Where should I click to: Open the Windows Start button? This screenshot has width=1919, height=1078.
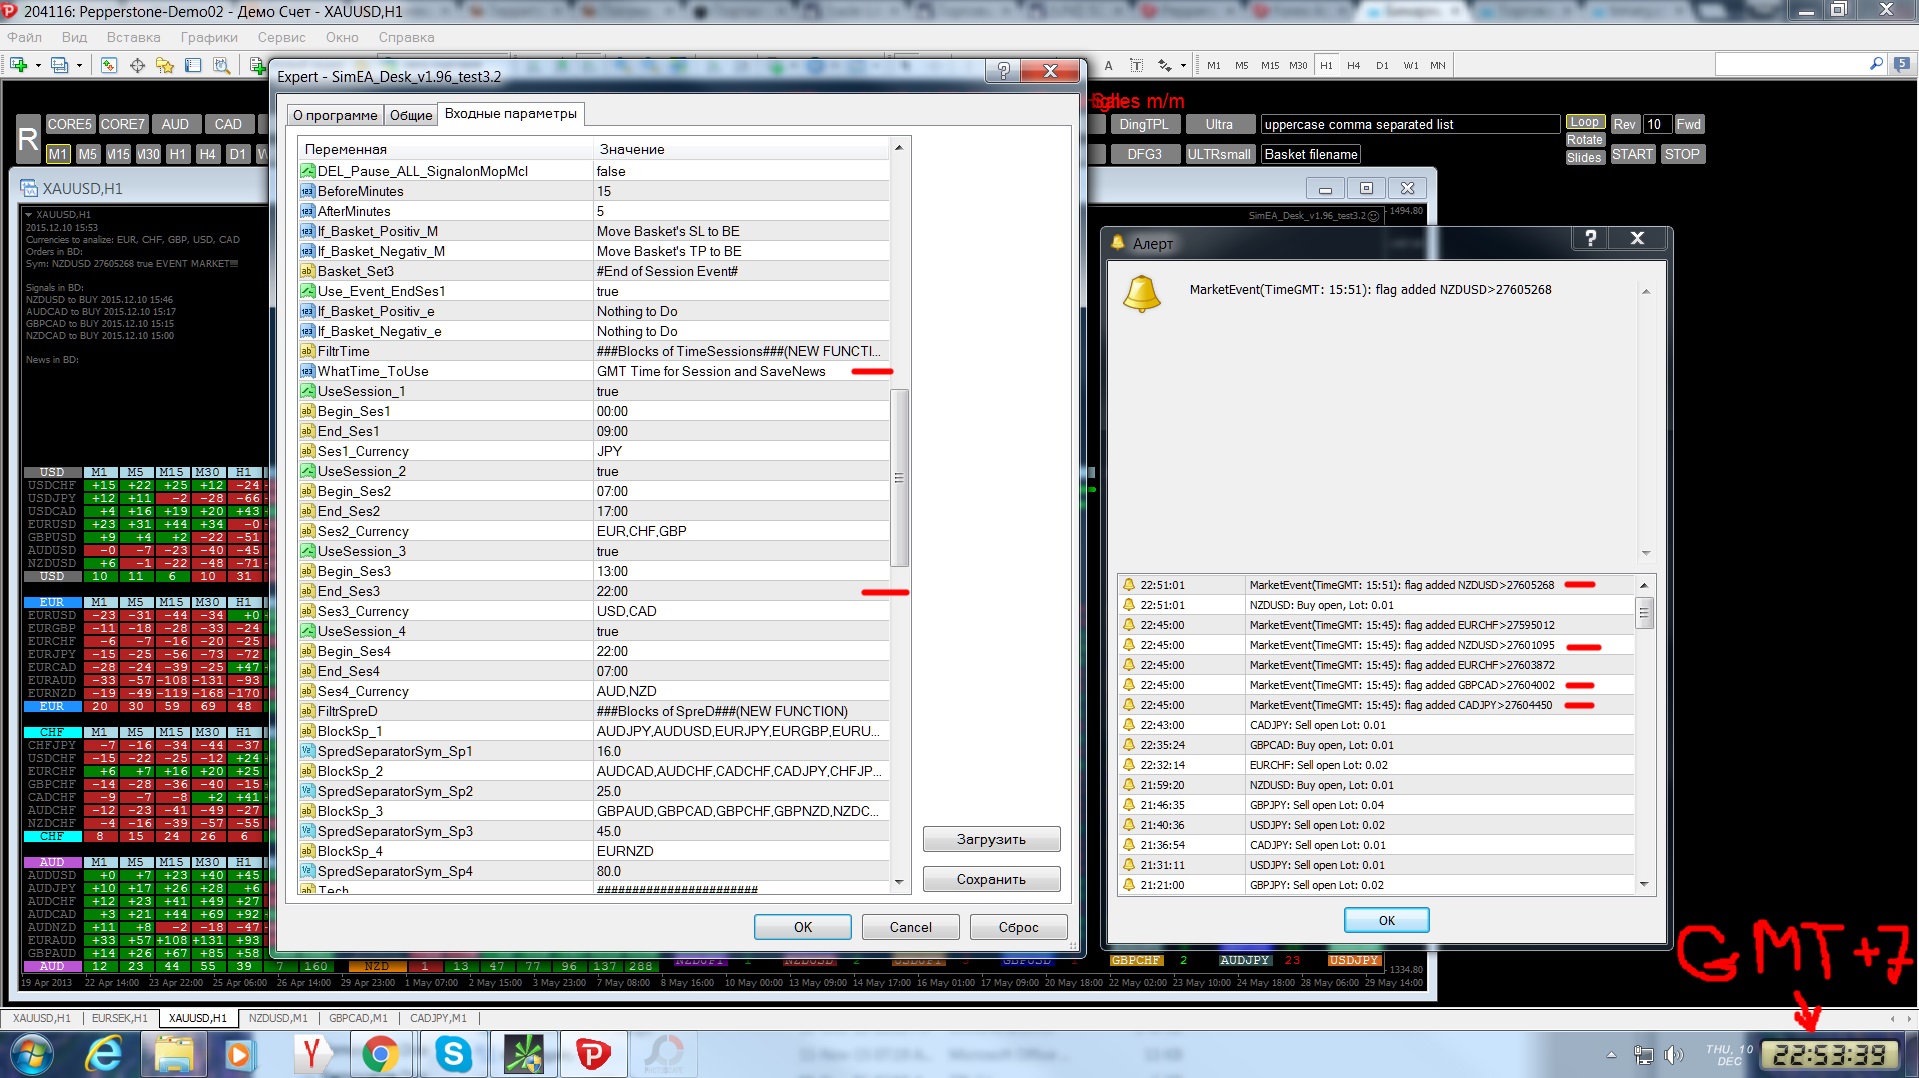pyautogui.click(x=32, y=1054)
